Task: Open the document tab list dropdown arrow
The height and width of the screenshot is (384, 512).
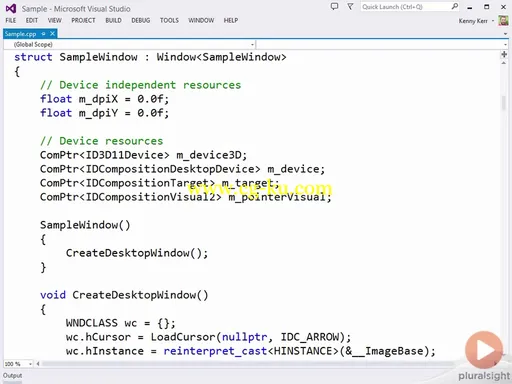Action: pos(505,34)
